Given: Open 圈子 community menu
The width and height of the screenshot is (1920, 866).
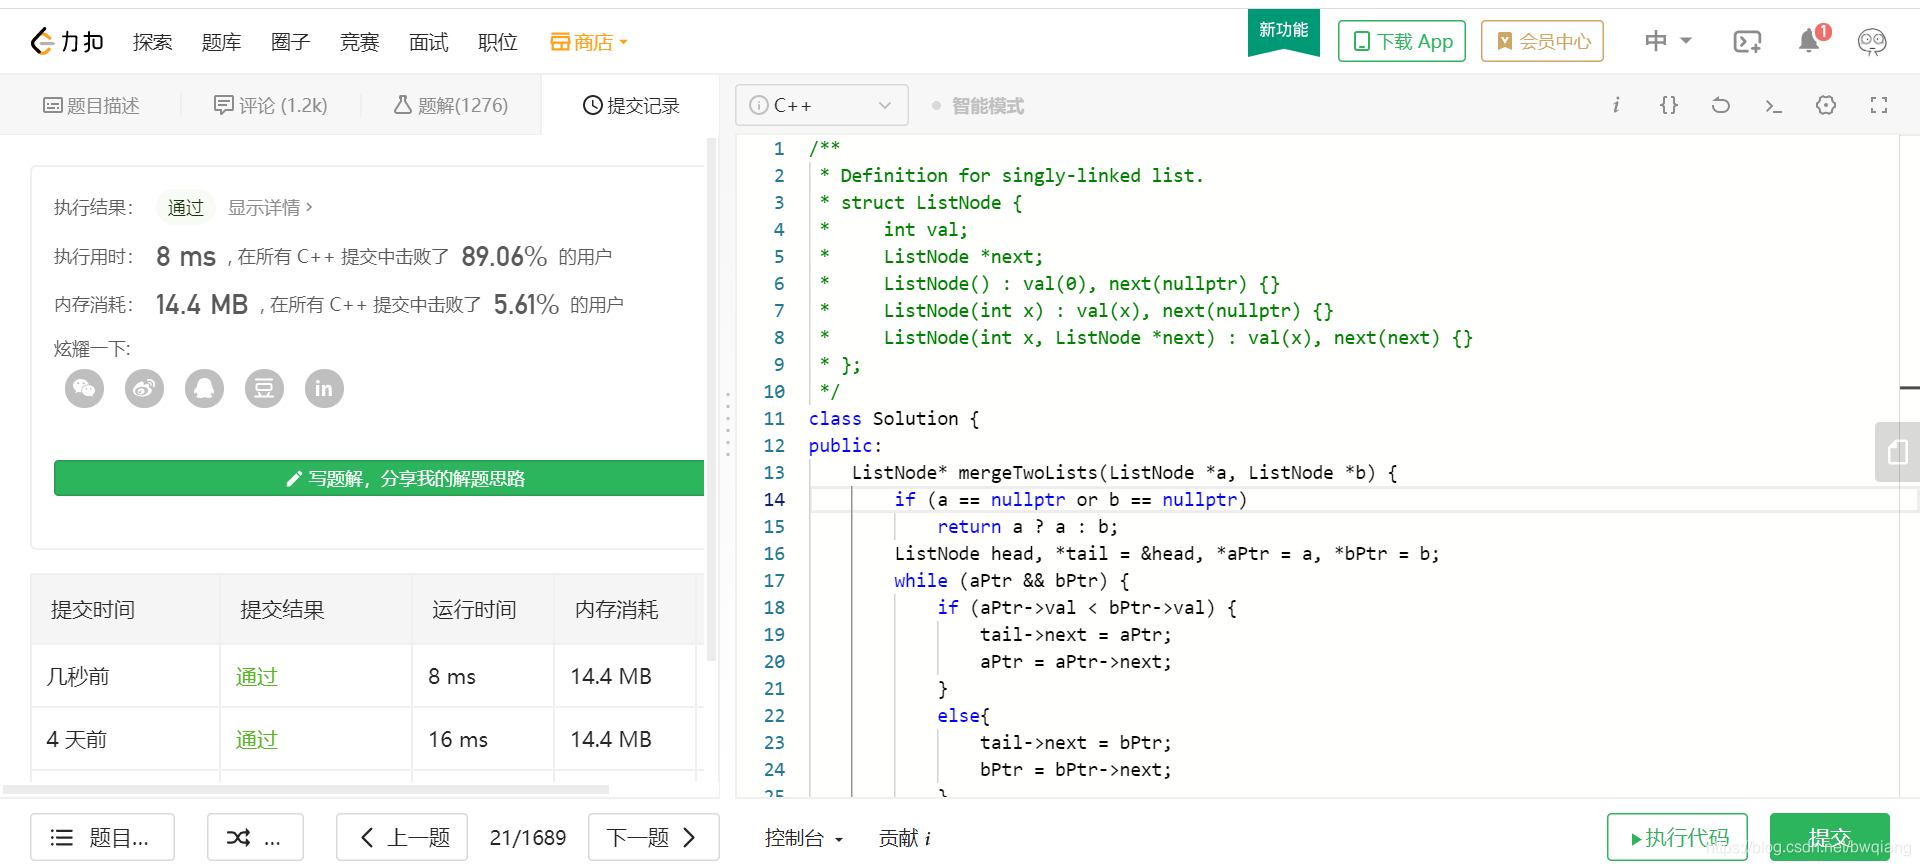Looking at the screenshot, I should tap(291, 42).
